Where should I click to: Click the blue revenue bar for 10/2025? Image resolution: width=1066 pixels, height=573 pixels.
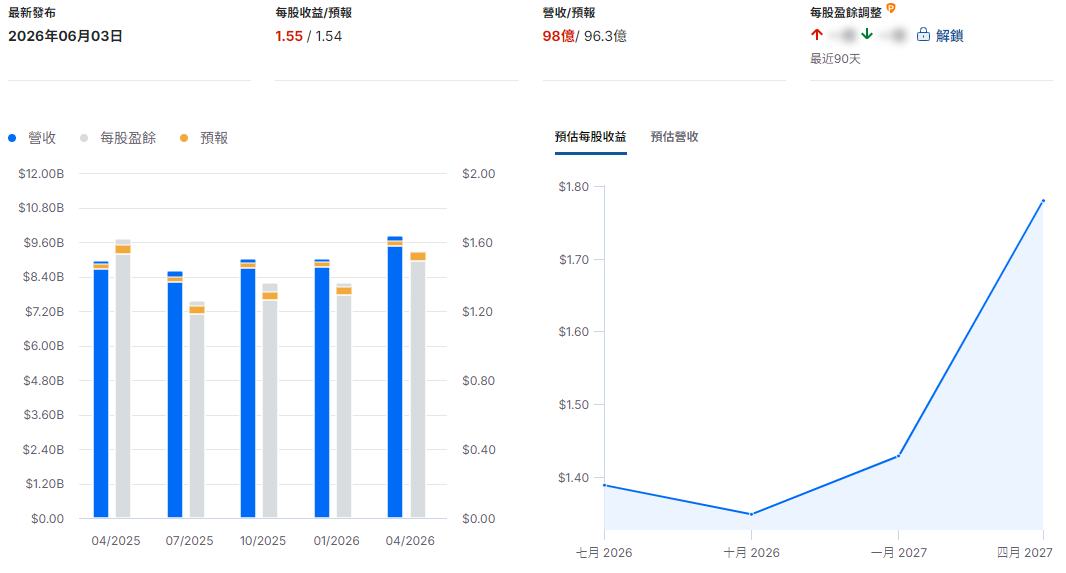pyautogui.click(x=248, y=388)
